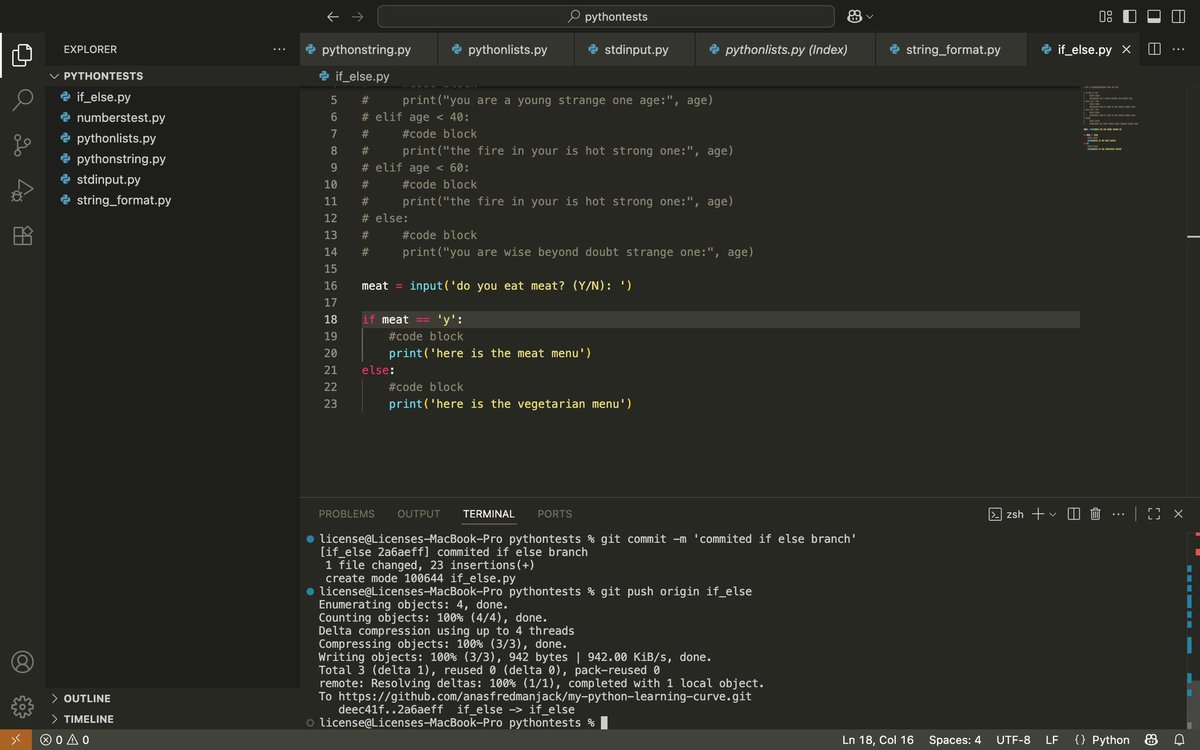Open the PORTS panel tab
This screenshot has height=750, width=1200.
(x=555, y=514)
